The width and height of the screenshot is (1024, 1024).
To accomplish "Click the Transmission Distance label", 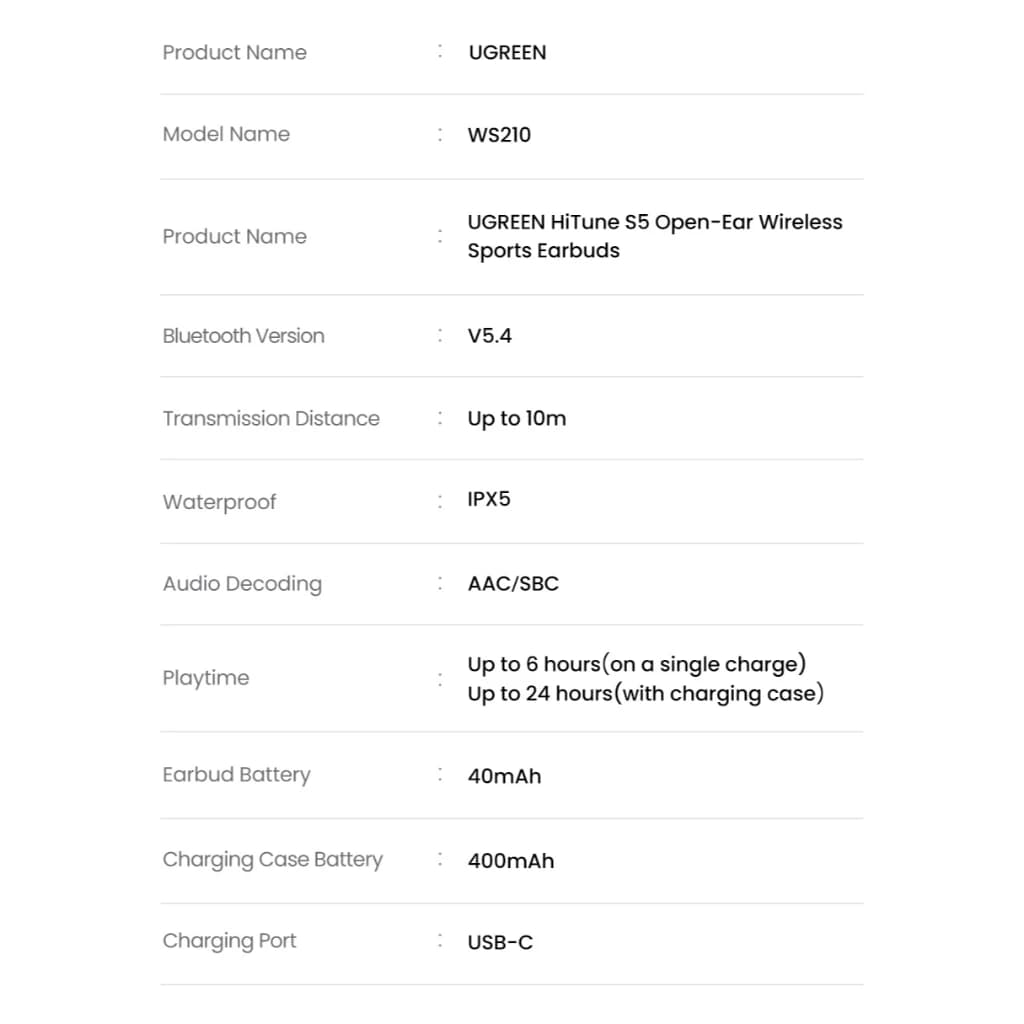I will coord(271,419).
